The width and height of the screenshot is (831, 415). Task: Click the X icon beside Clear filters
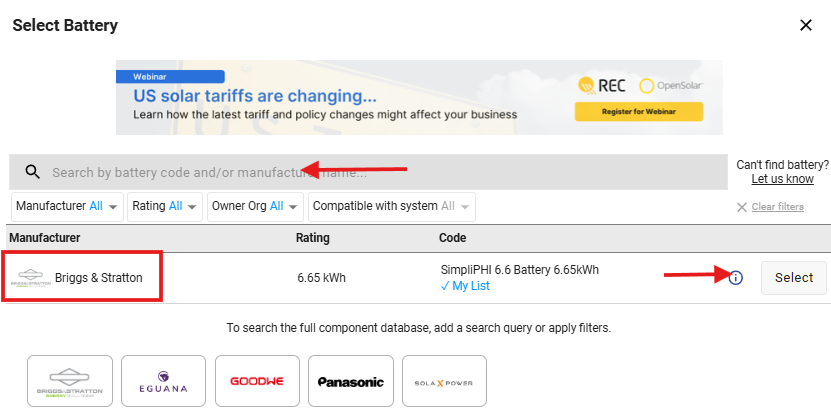coord(742,207)
